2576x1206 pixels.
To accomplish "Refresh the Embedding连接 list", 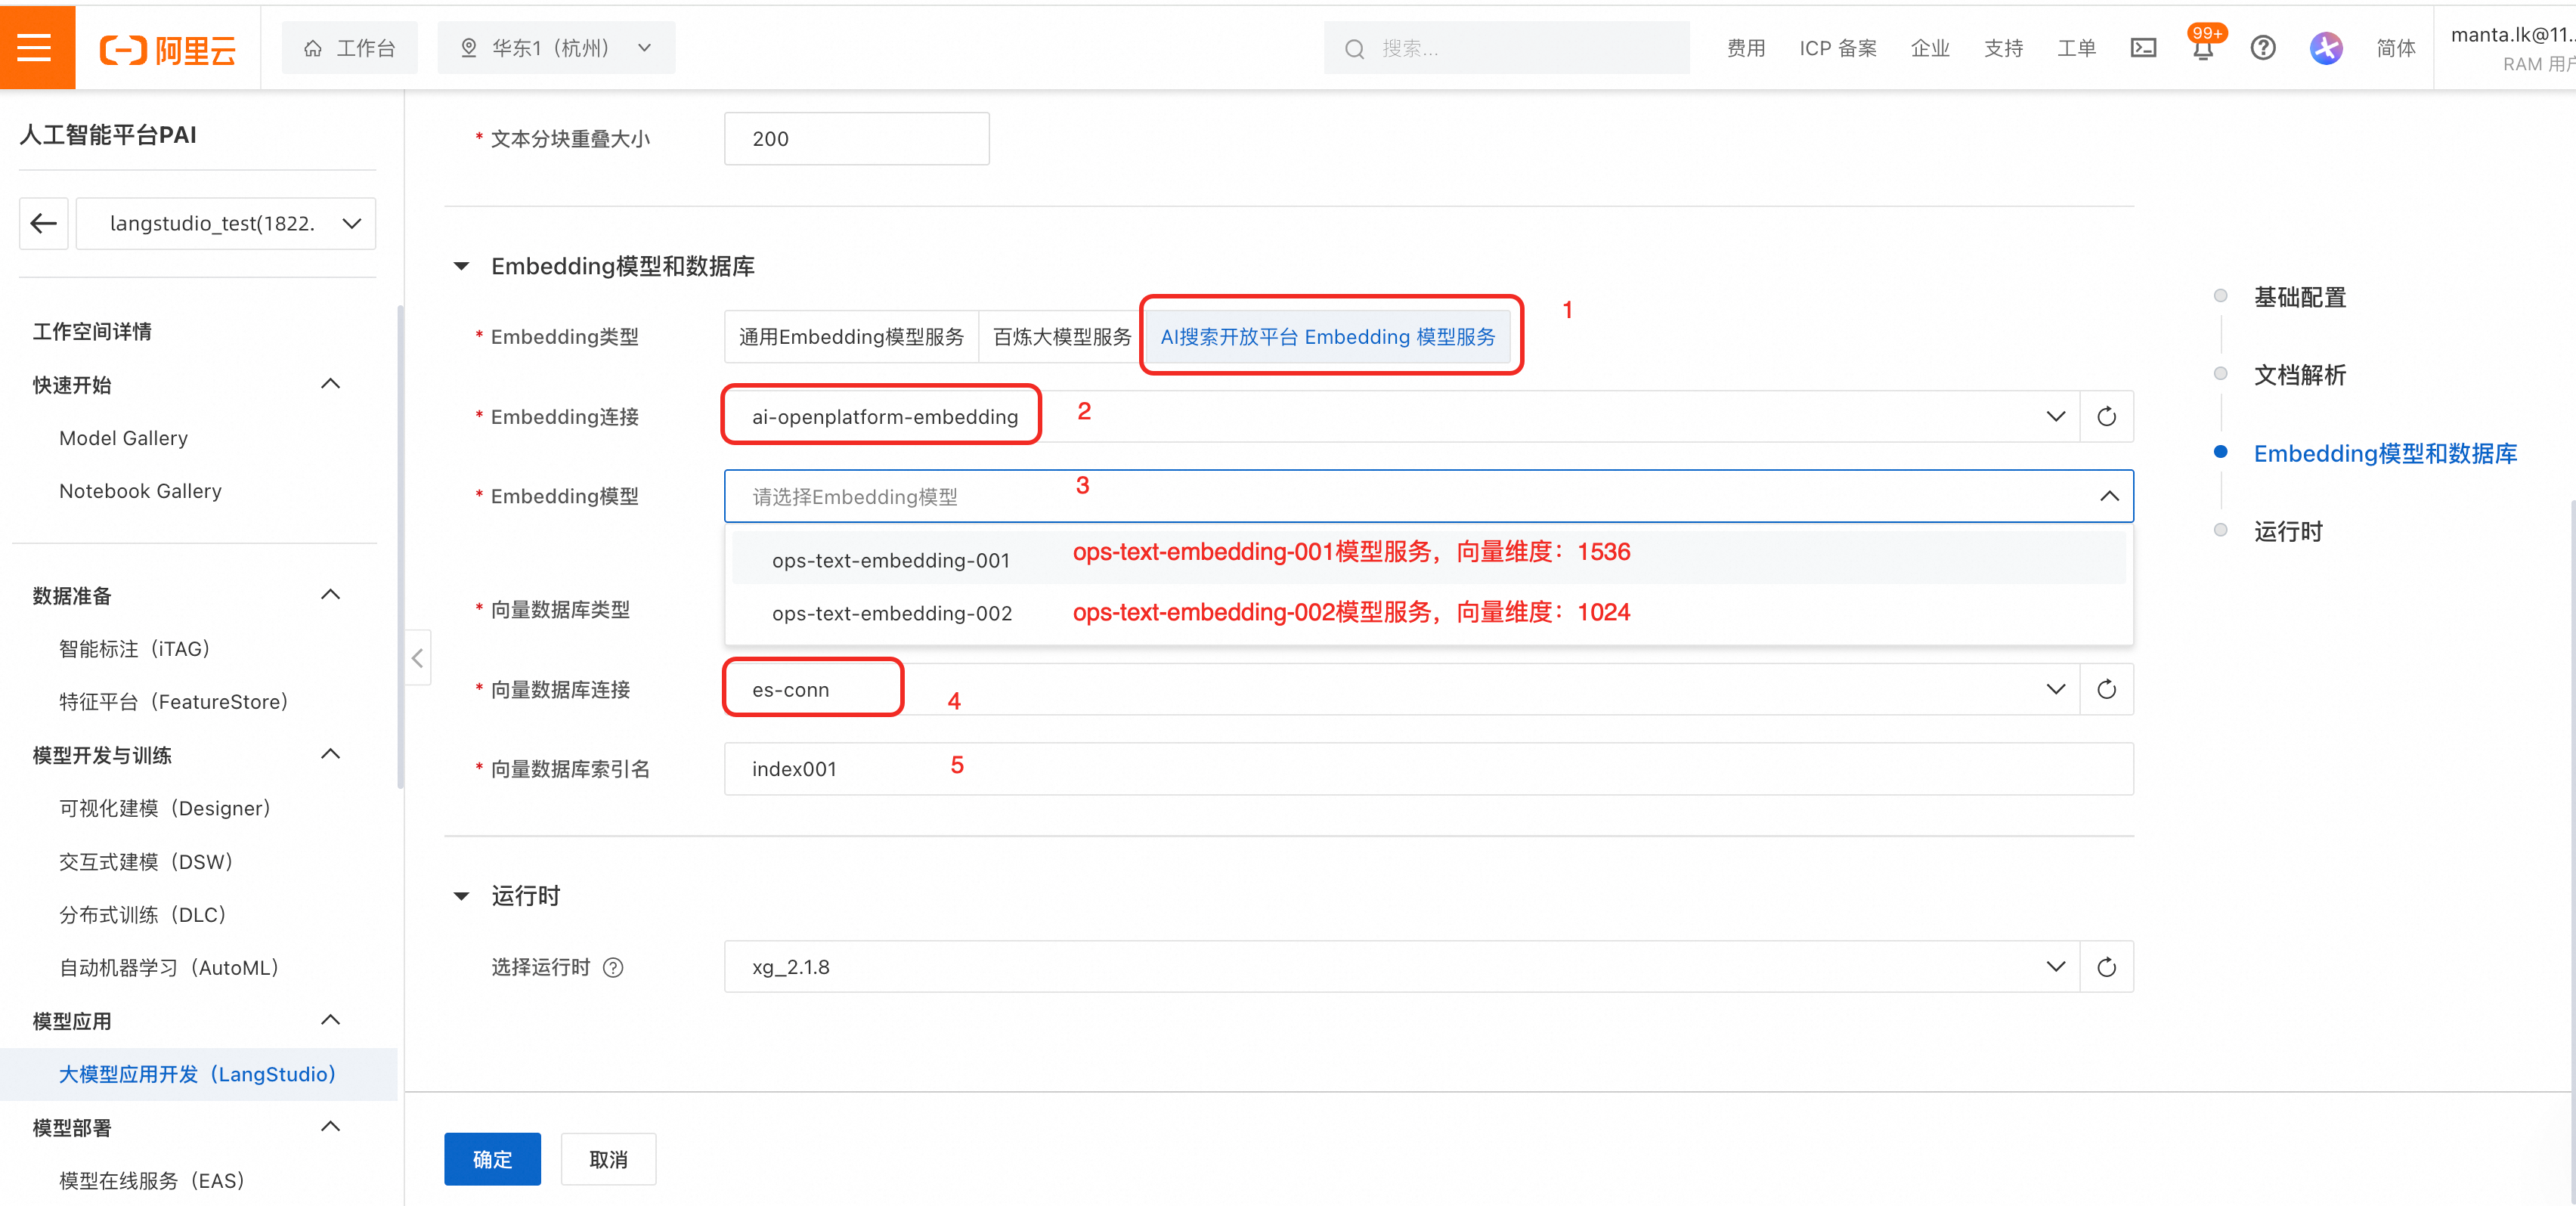I will 2106,416.
